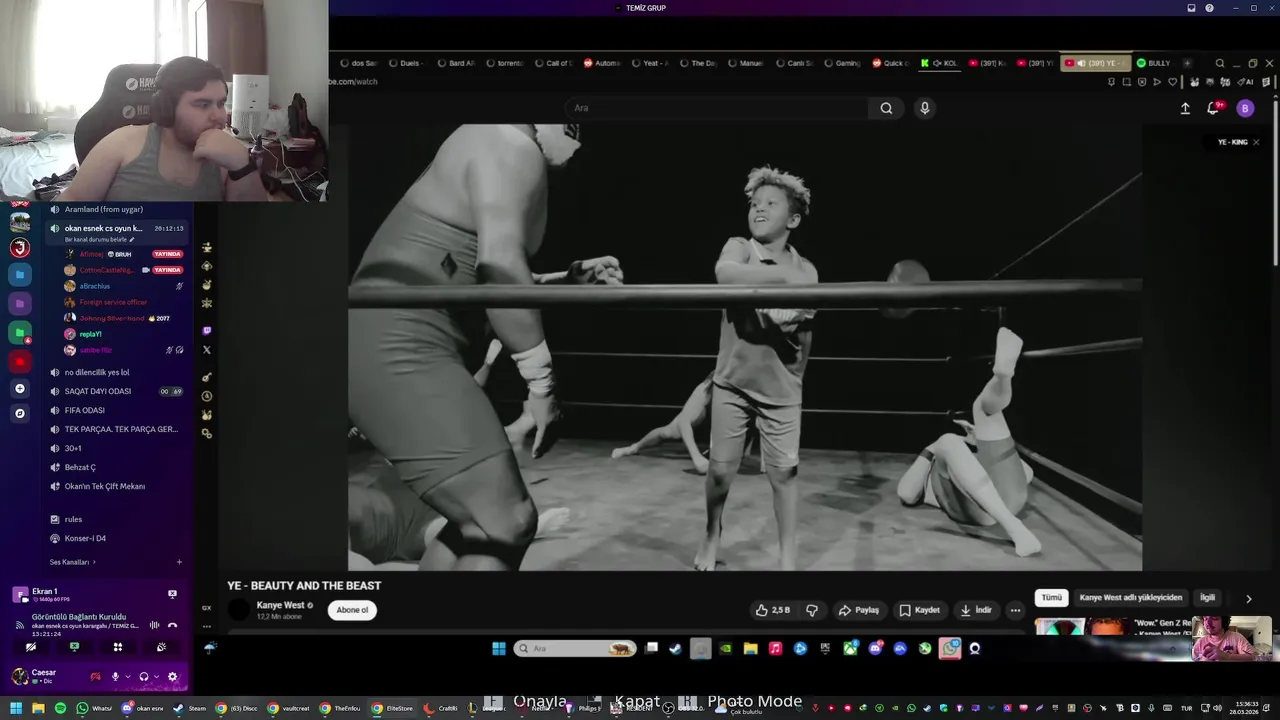The height and width of the screenshot is (720, 1280).
Task: Click the Windows Start button in streamed taskbar
Action: (x=498, y=648)
